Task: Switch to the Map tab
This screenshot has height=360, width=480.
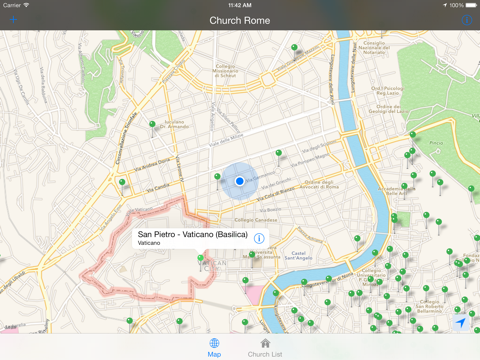Action: 214,347
